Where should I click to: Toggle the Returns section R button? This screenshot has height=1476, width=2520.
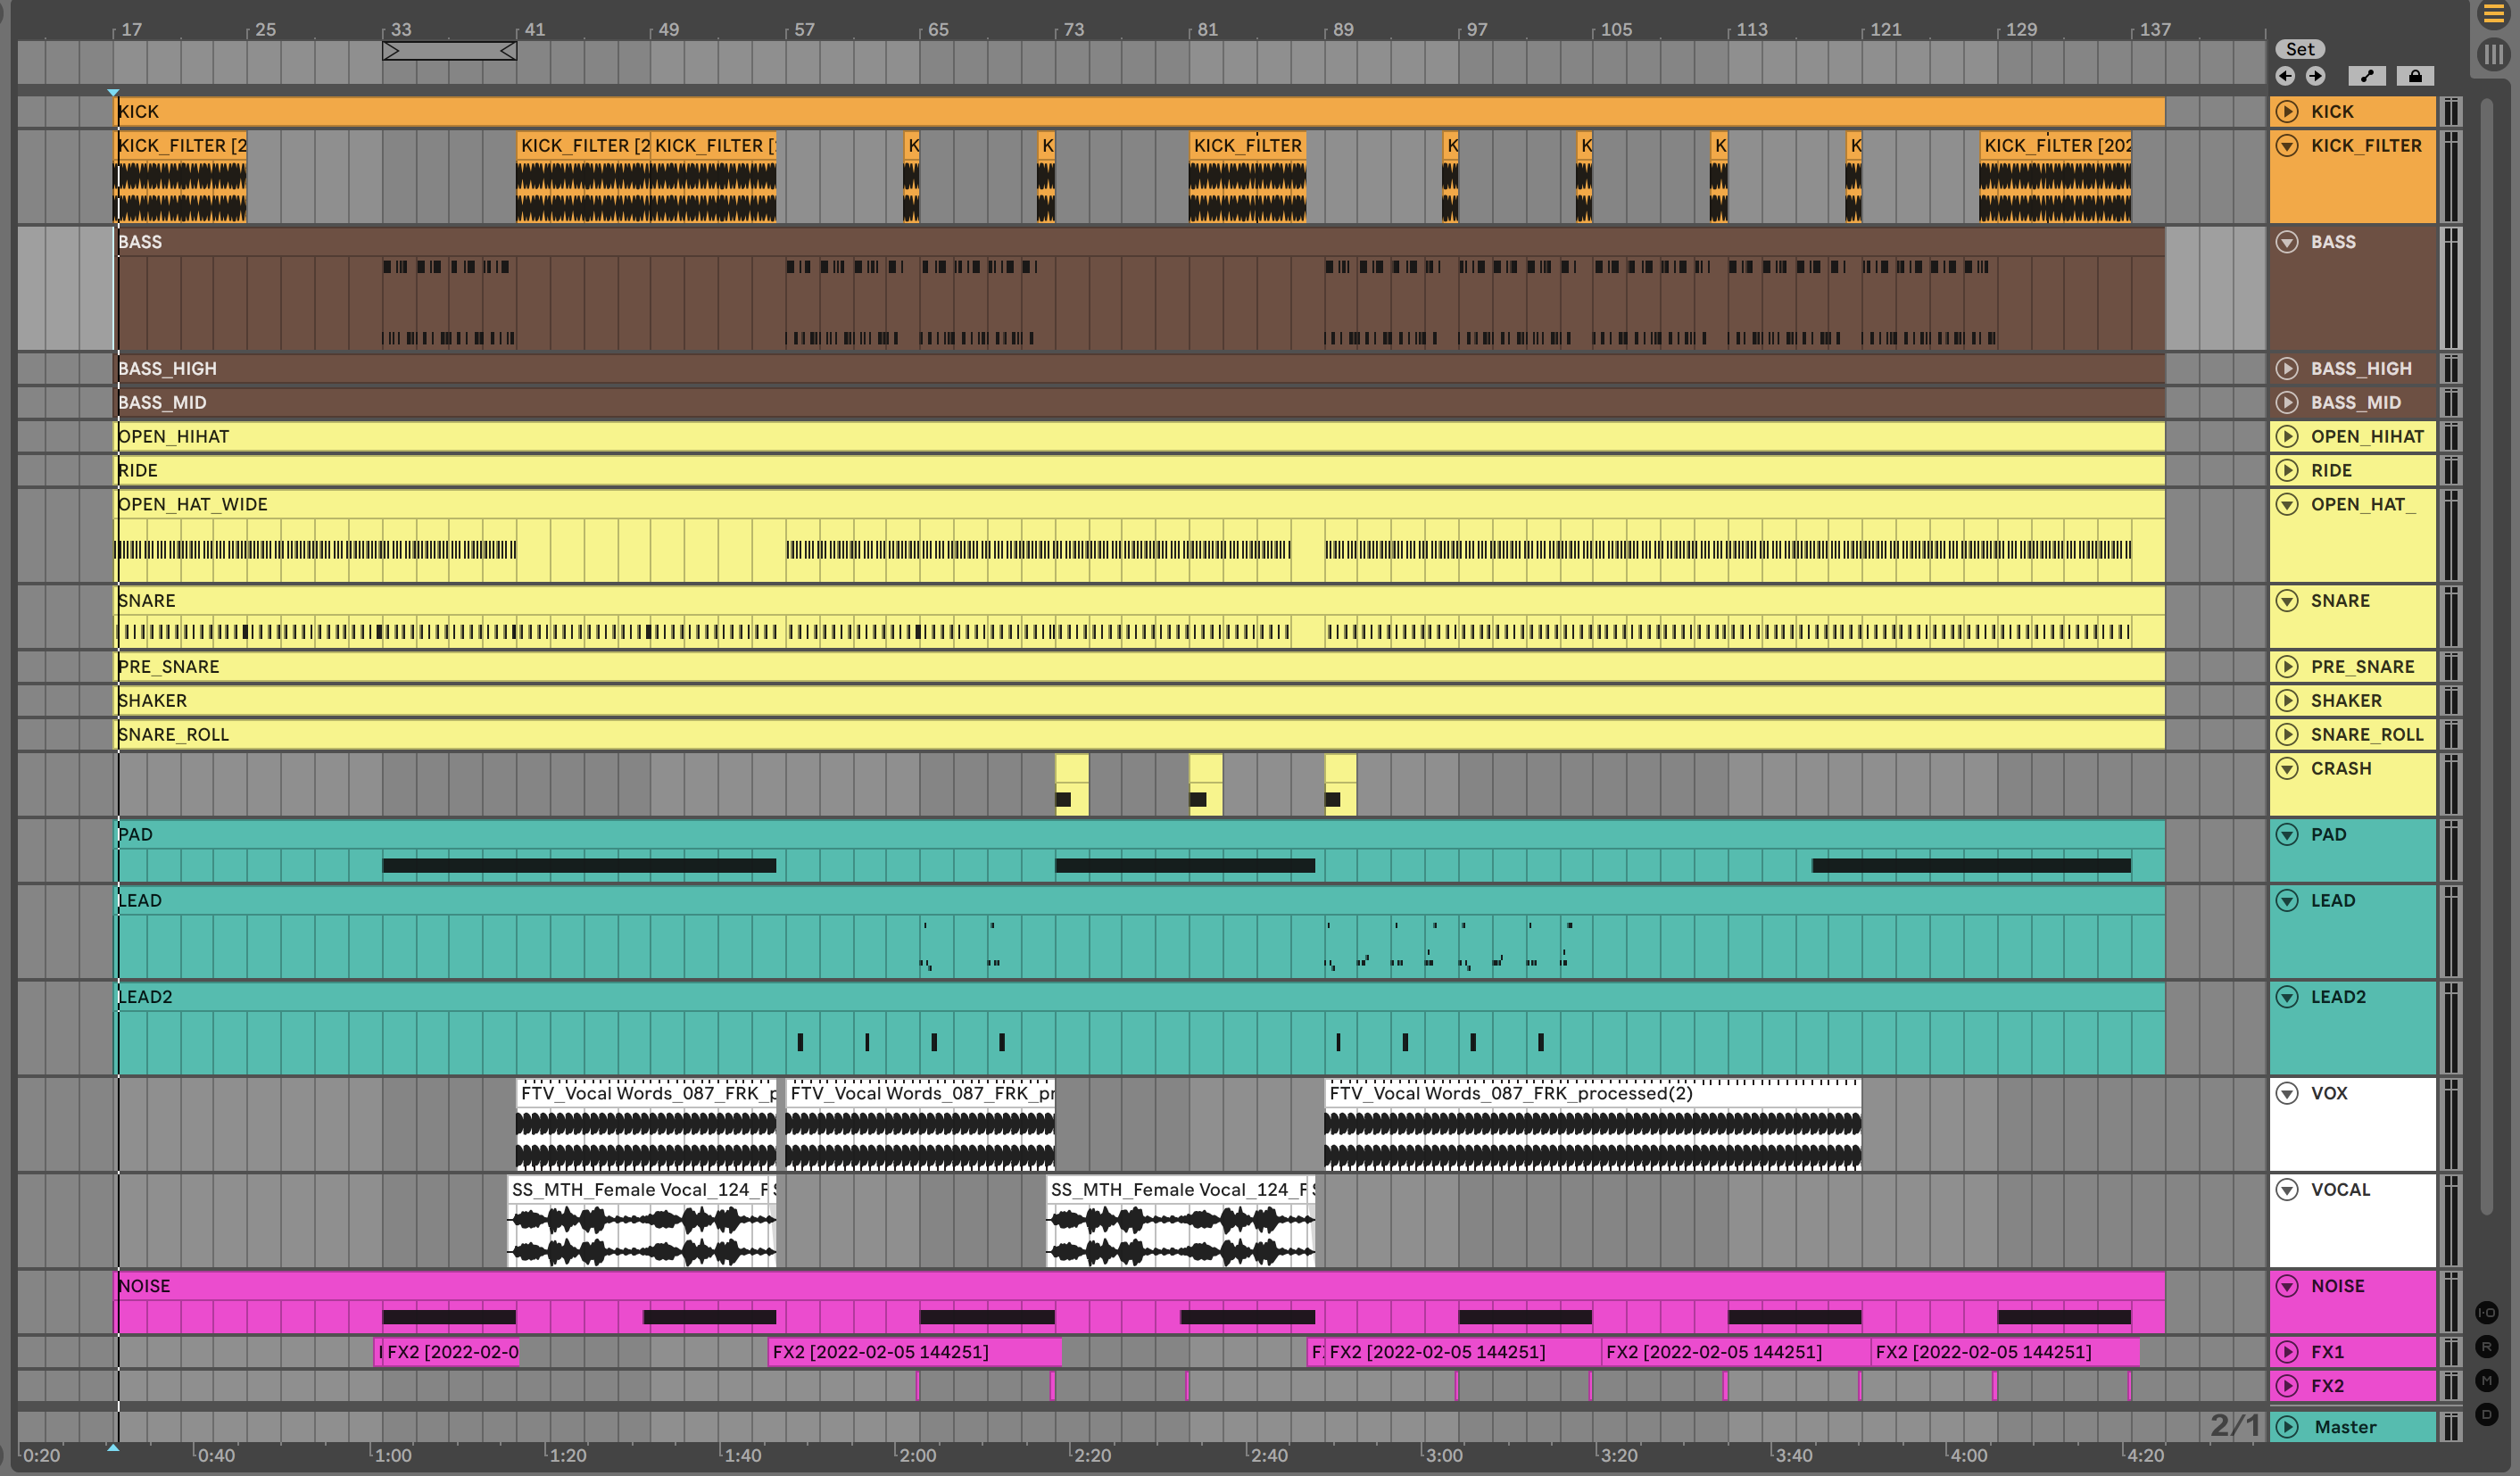[2487, 1346]
